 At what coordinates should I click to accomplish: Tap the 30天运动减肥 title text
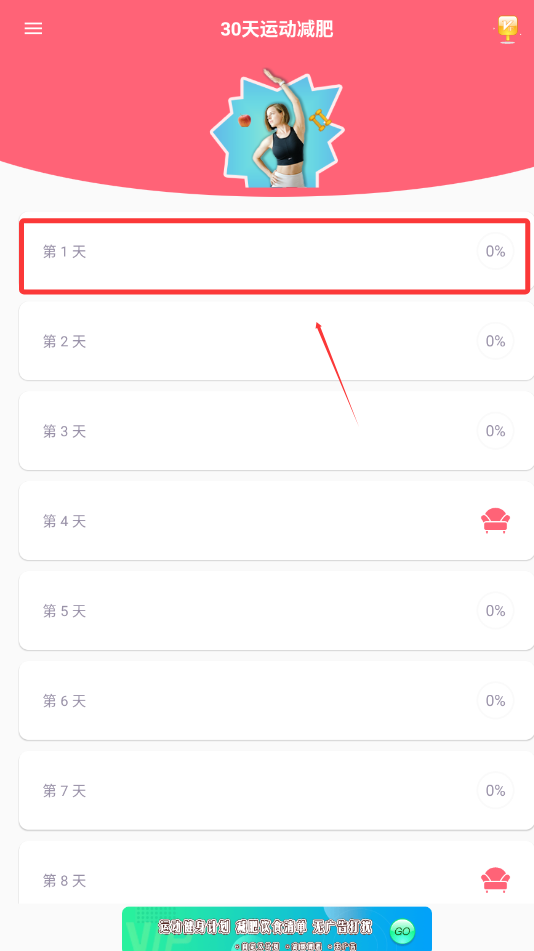click(277, 29)
